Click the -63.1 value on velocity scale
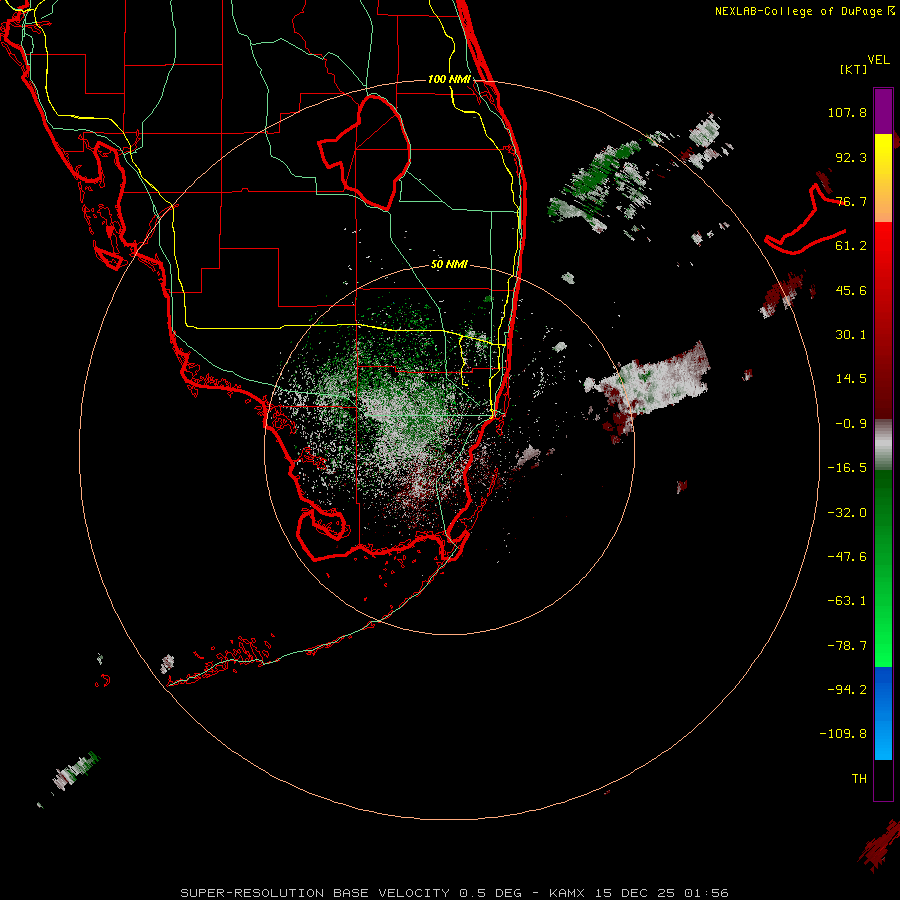This screenshot has width=900, height=900. tap(847, 601)
